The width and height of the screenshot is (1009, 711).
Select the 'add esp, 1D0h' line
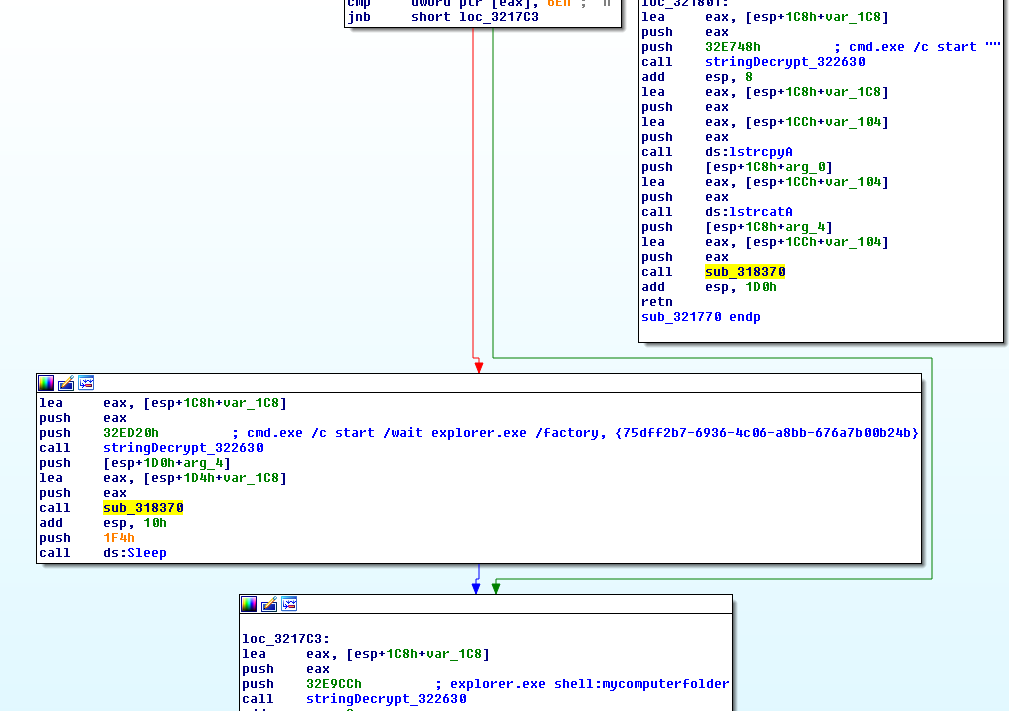coord(708,287)
